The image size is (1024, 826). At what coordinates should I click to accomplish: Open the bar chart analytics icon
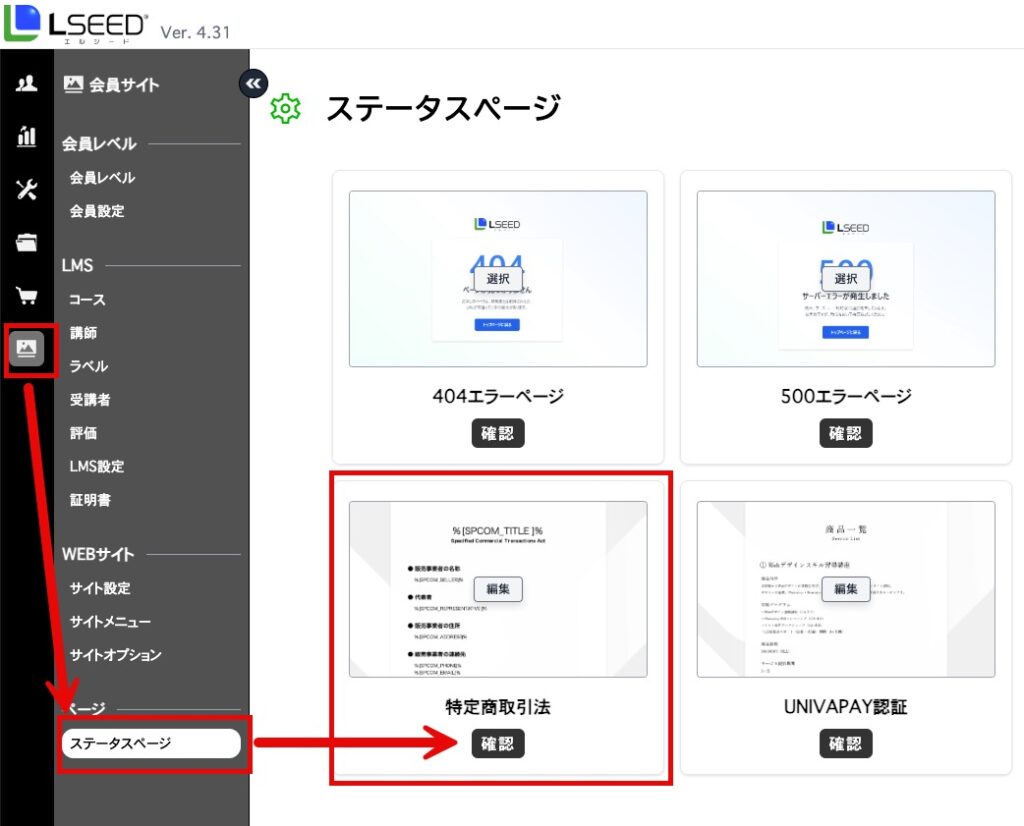click(26, 137)
